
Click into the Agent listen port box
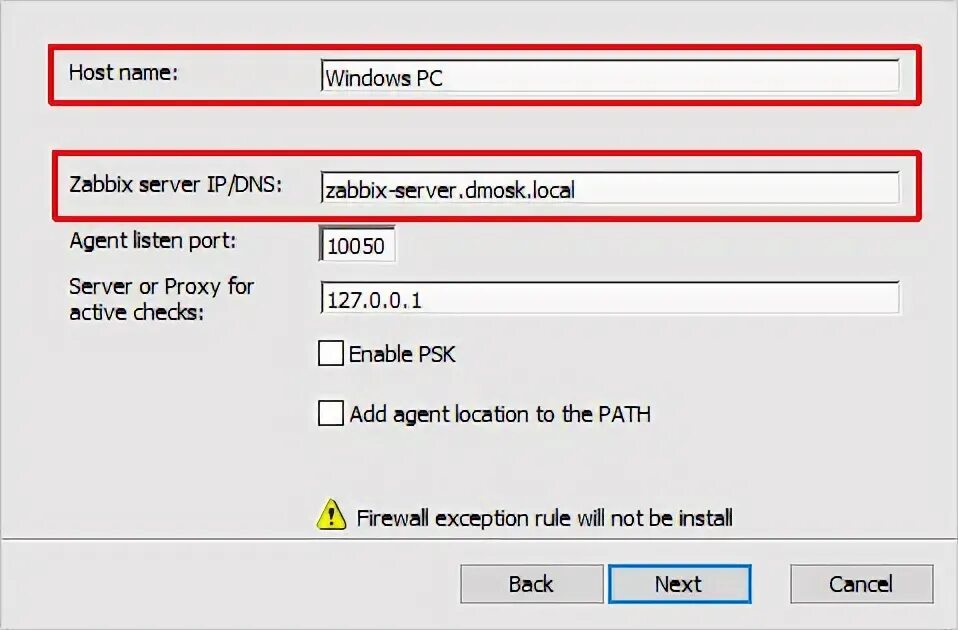pyautogui.click(x=357, y=244)
